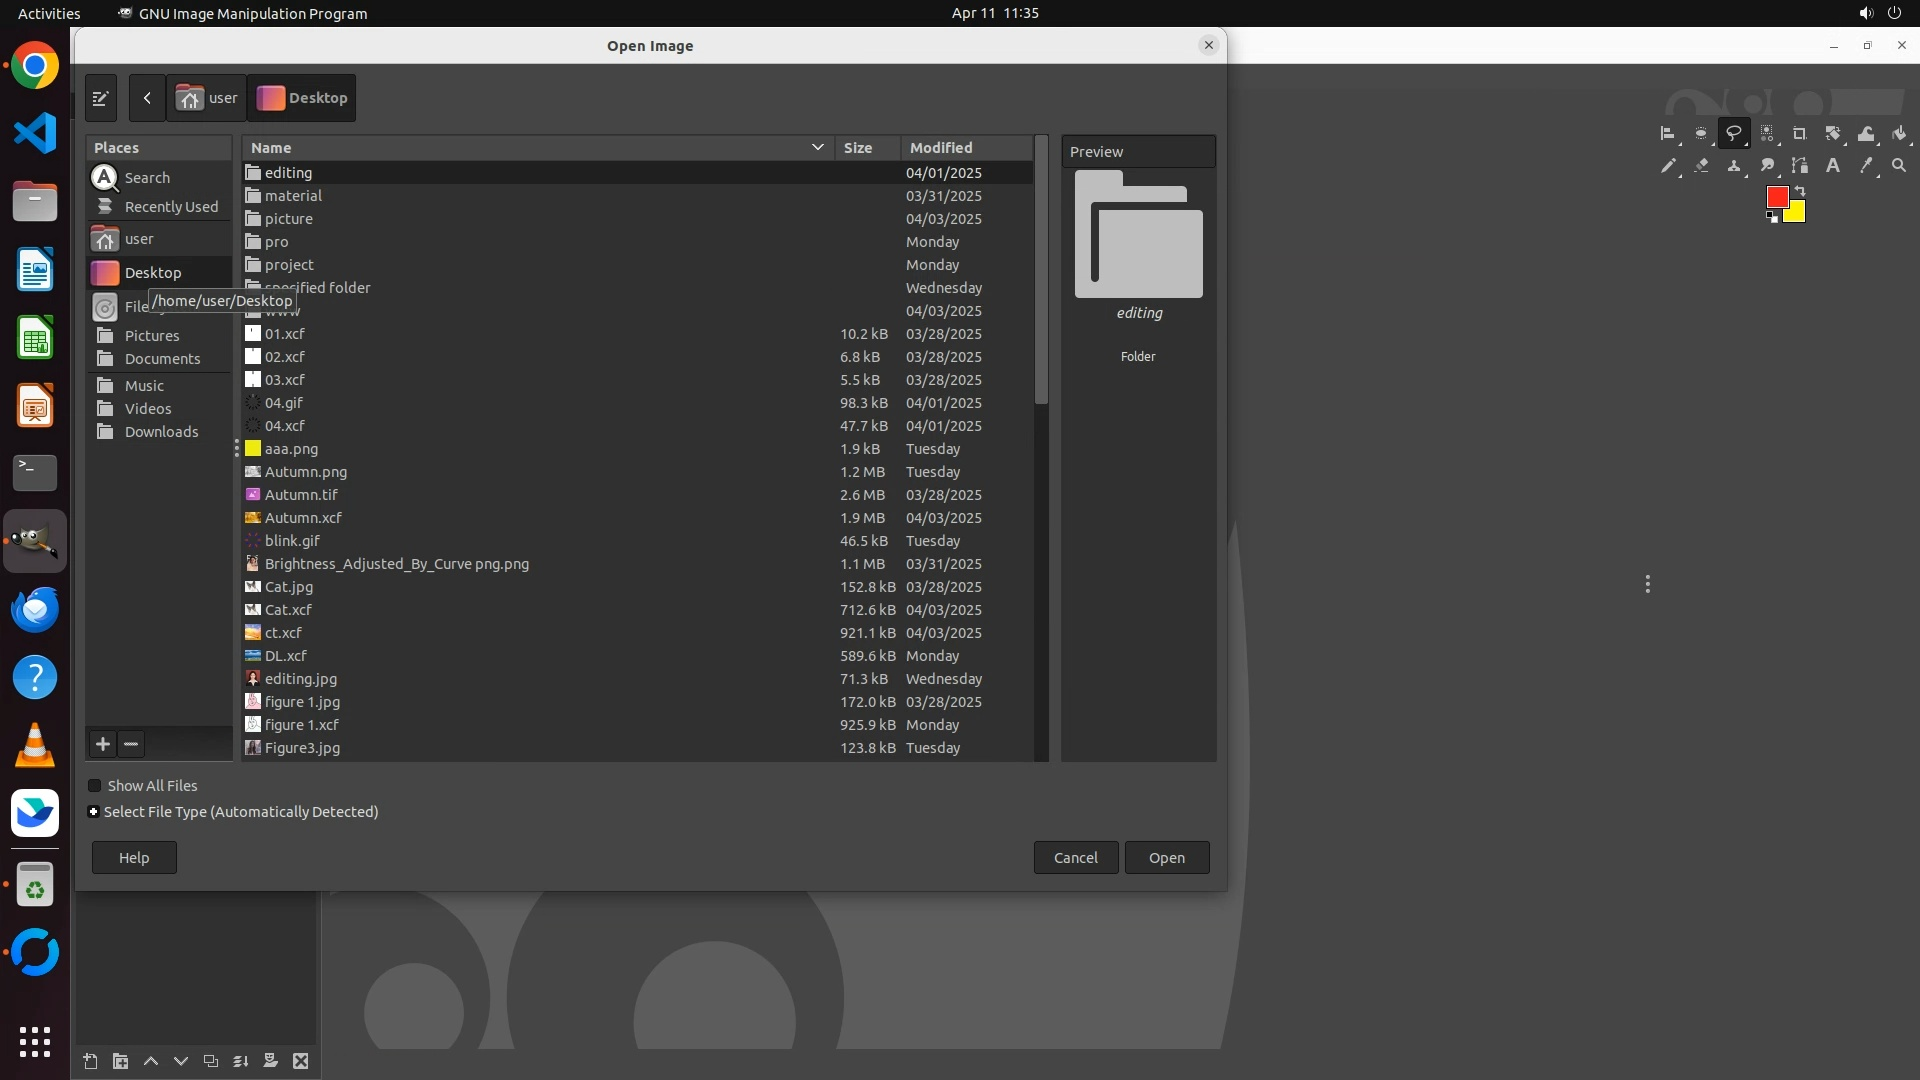Enable the Show All Files checkbox
The width and height of the screenshot is (1920, 1080).
coord(95,786)
